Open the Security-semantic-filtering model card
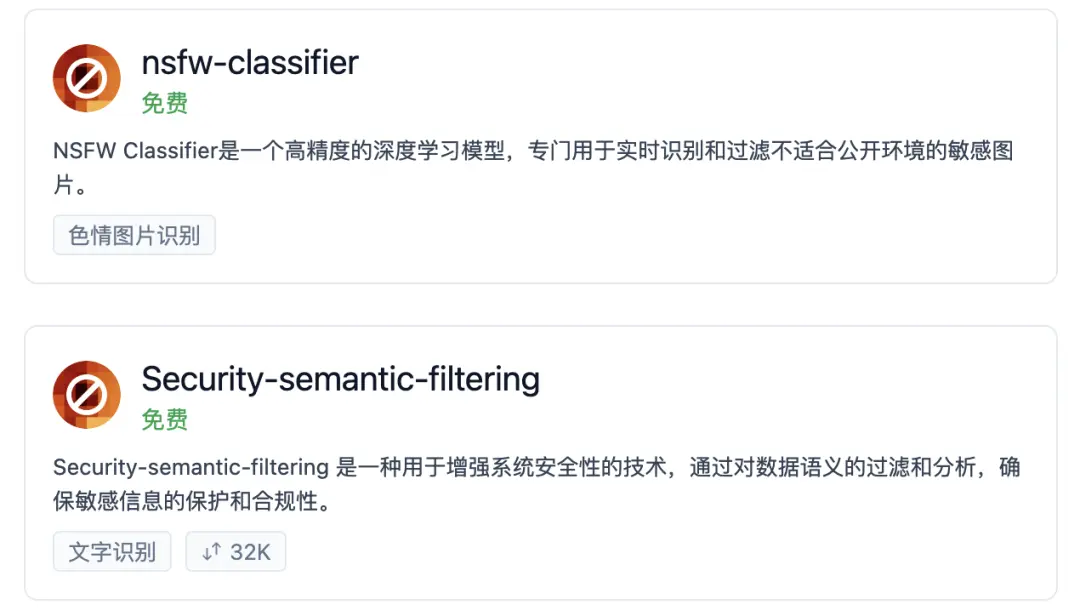1080x616 pixels. coord(541,463)
